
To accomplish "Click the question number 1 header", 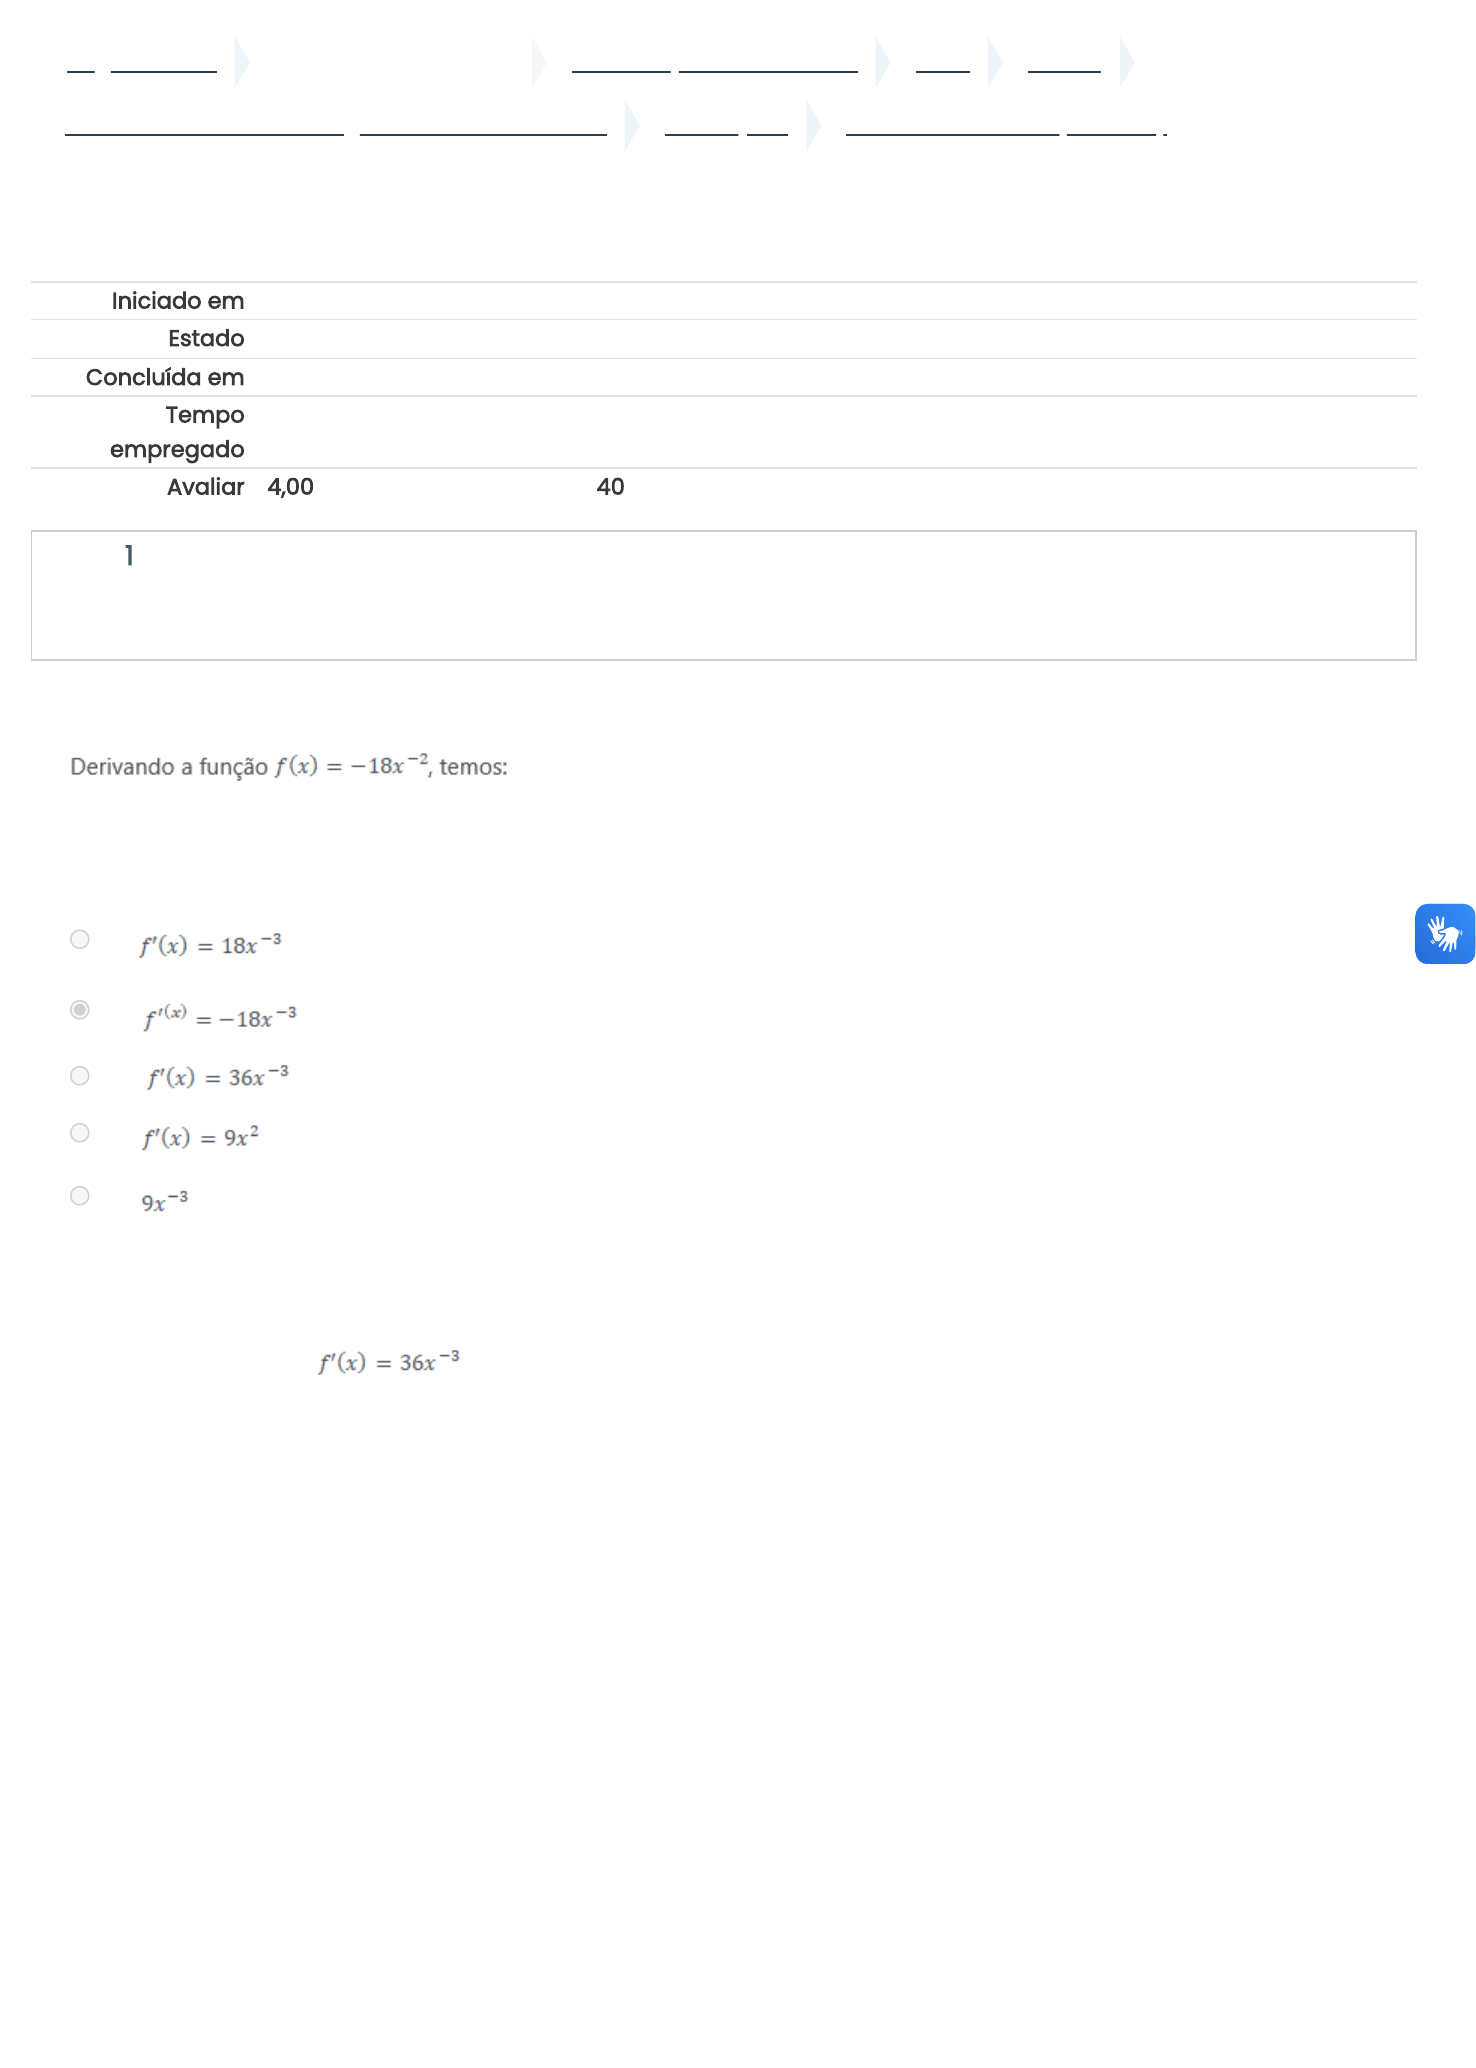I will click(x=129, y=556).
